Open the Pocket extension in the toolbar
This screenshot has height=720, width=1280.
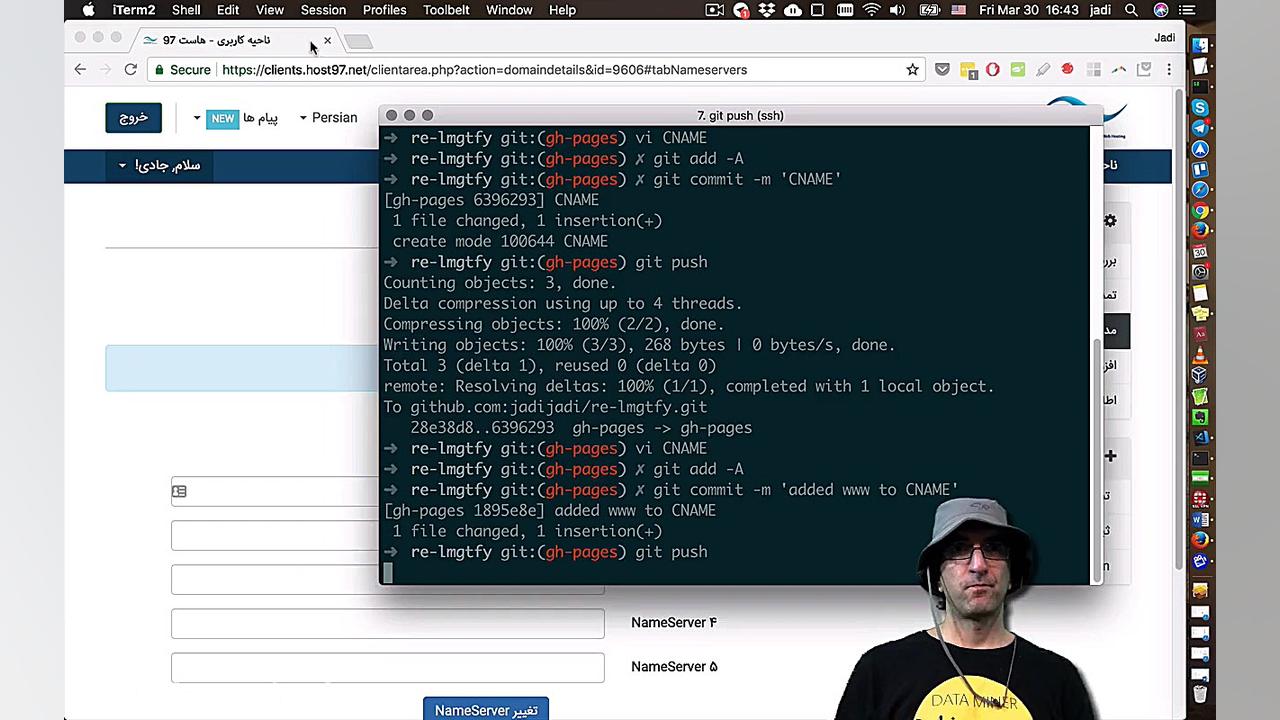point(942,70)
